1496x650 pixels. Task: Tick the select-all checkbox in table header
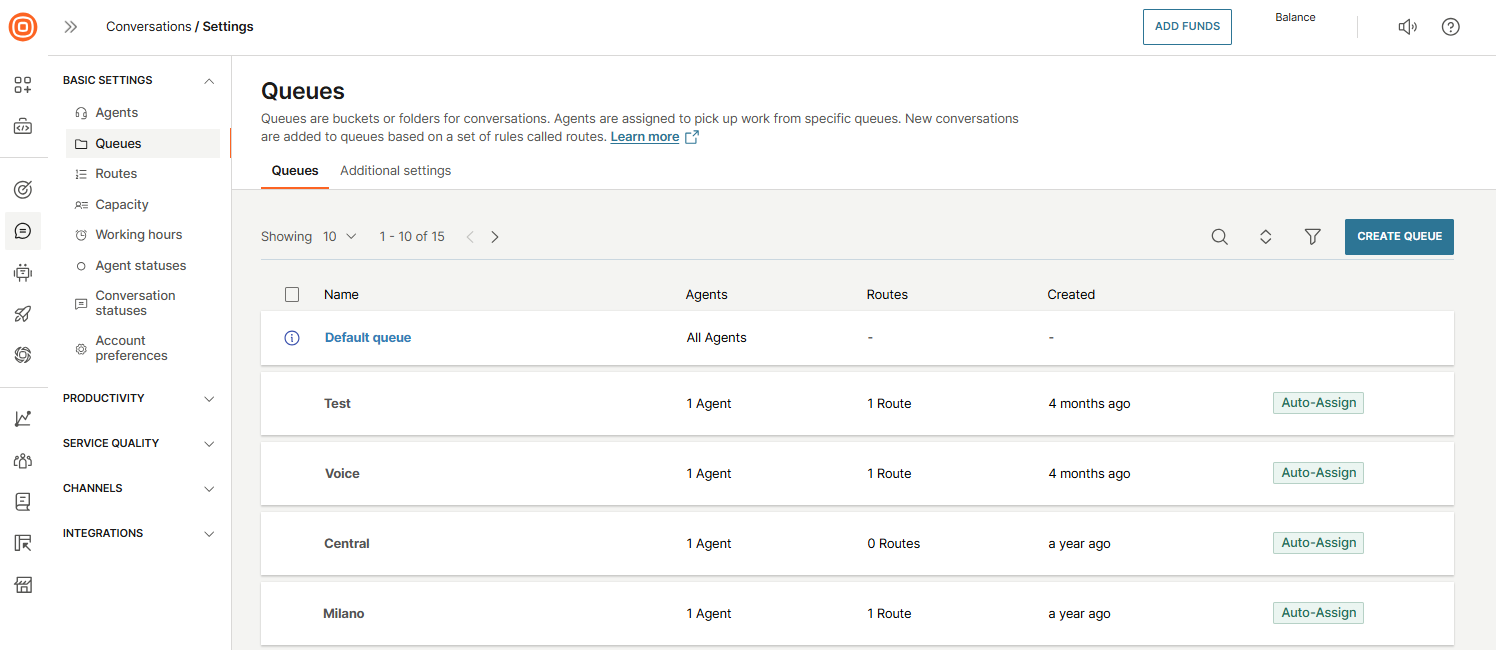pos(292,294)
